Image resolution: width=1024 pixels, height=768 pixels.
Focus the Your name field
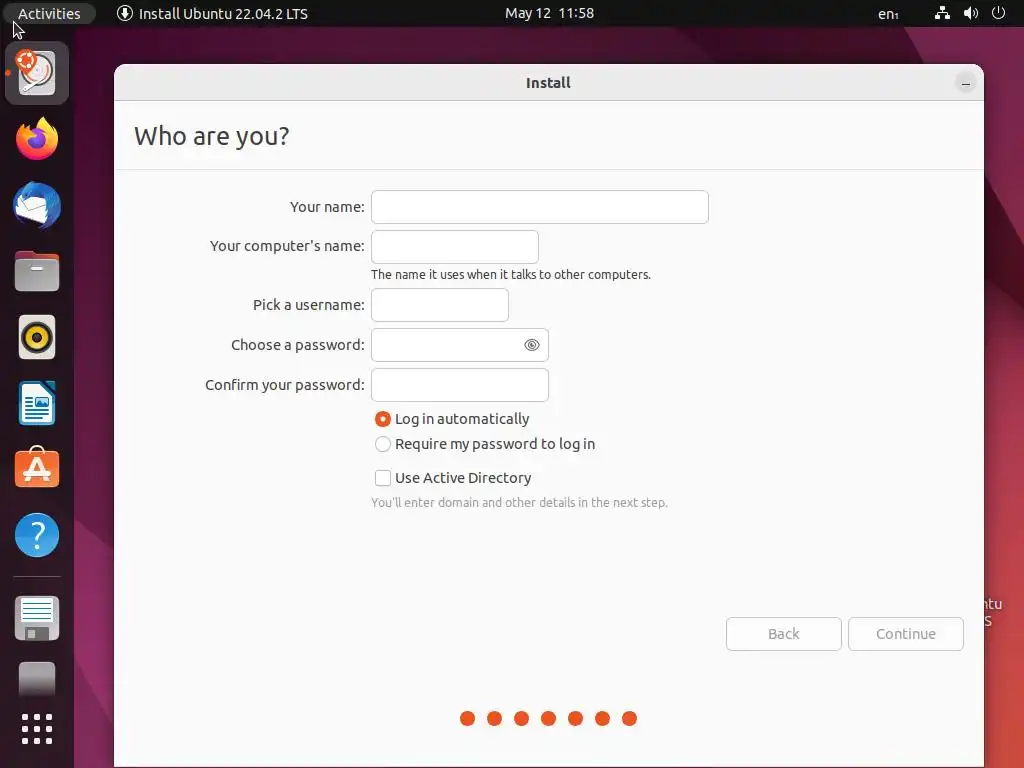point(539,207)
